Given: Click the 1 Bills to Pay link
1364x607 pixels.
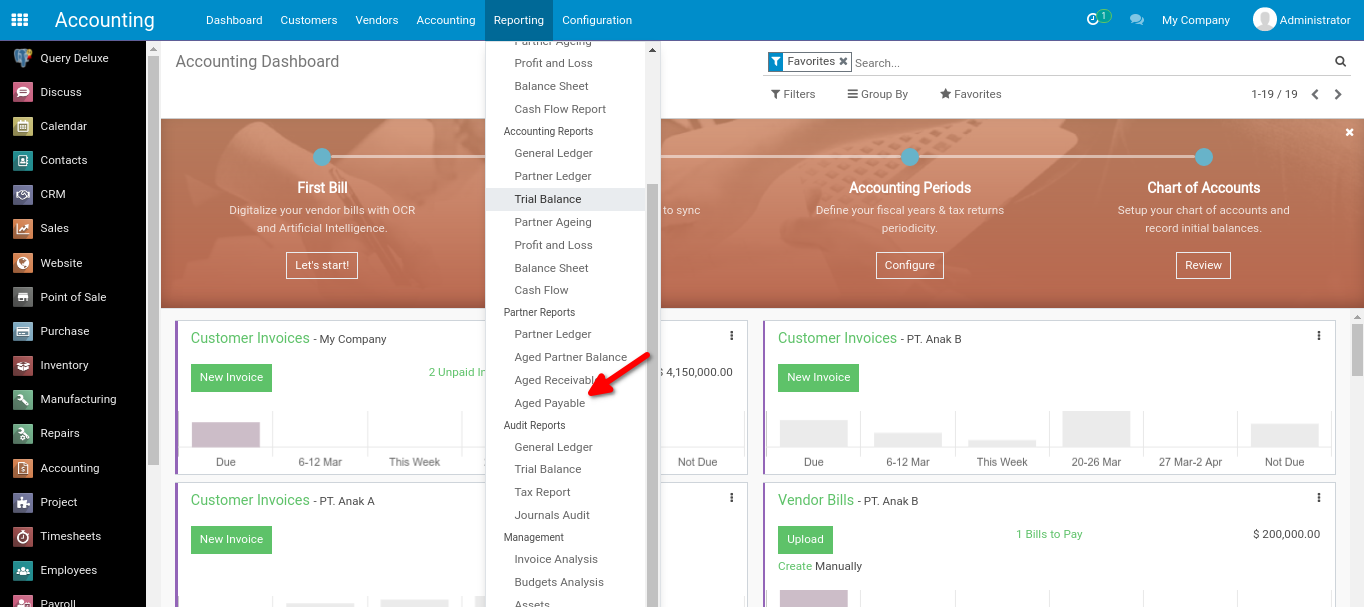Looking at the screenshot, I should [1049, 534].
